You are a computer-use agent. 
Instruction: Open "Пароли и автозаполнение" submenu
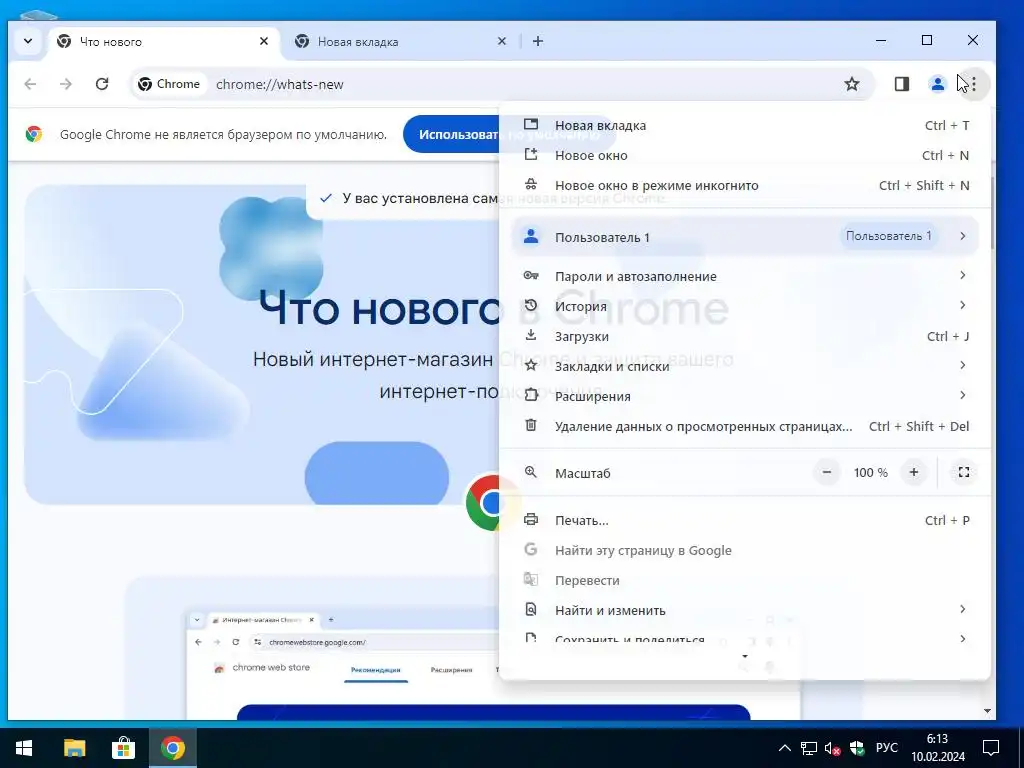coord(745,276)
